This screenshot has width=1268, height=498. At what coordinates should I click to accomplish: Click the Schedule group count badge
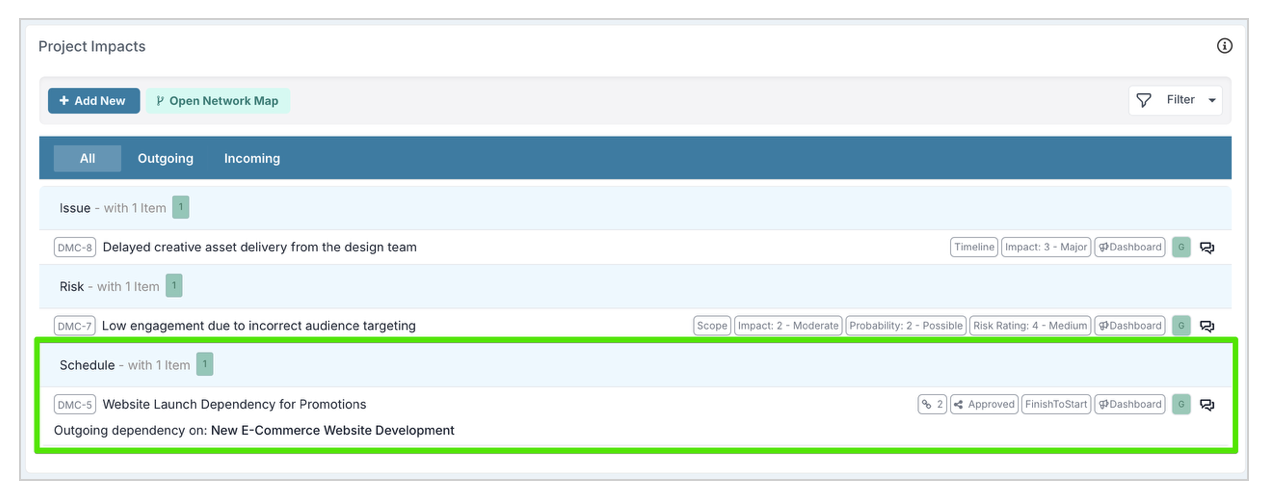click(x=204, y=364)
